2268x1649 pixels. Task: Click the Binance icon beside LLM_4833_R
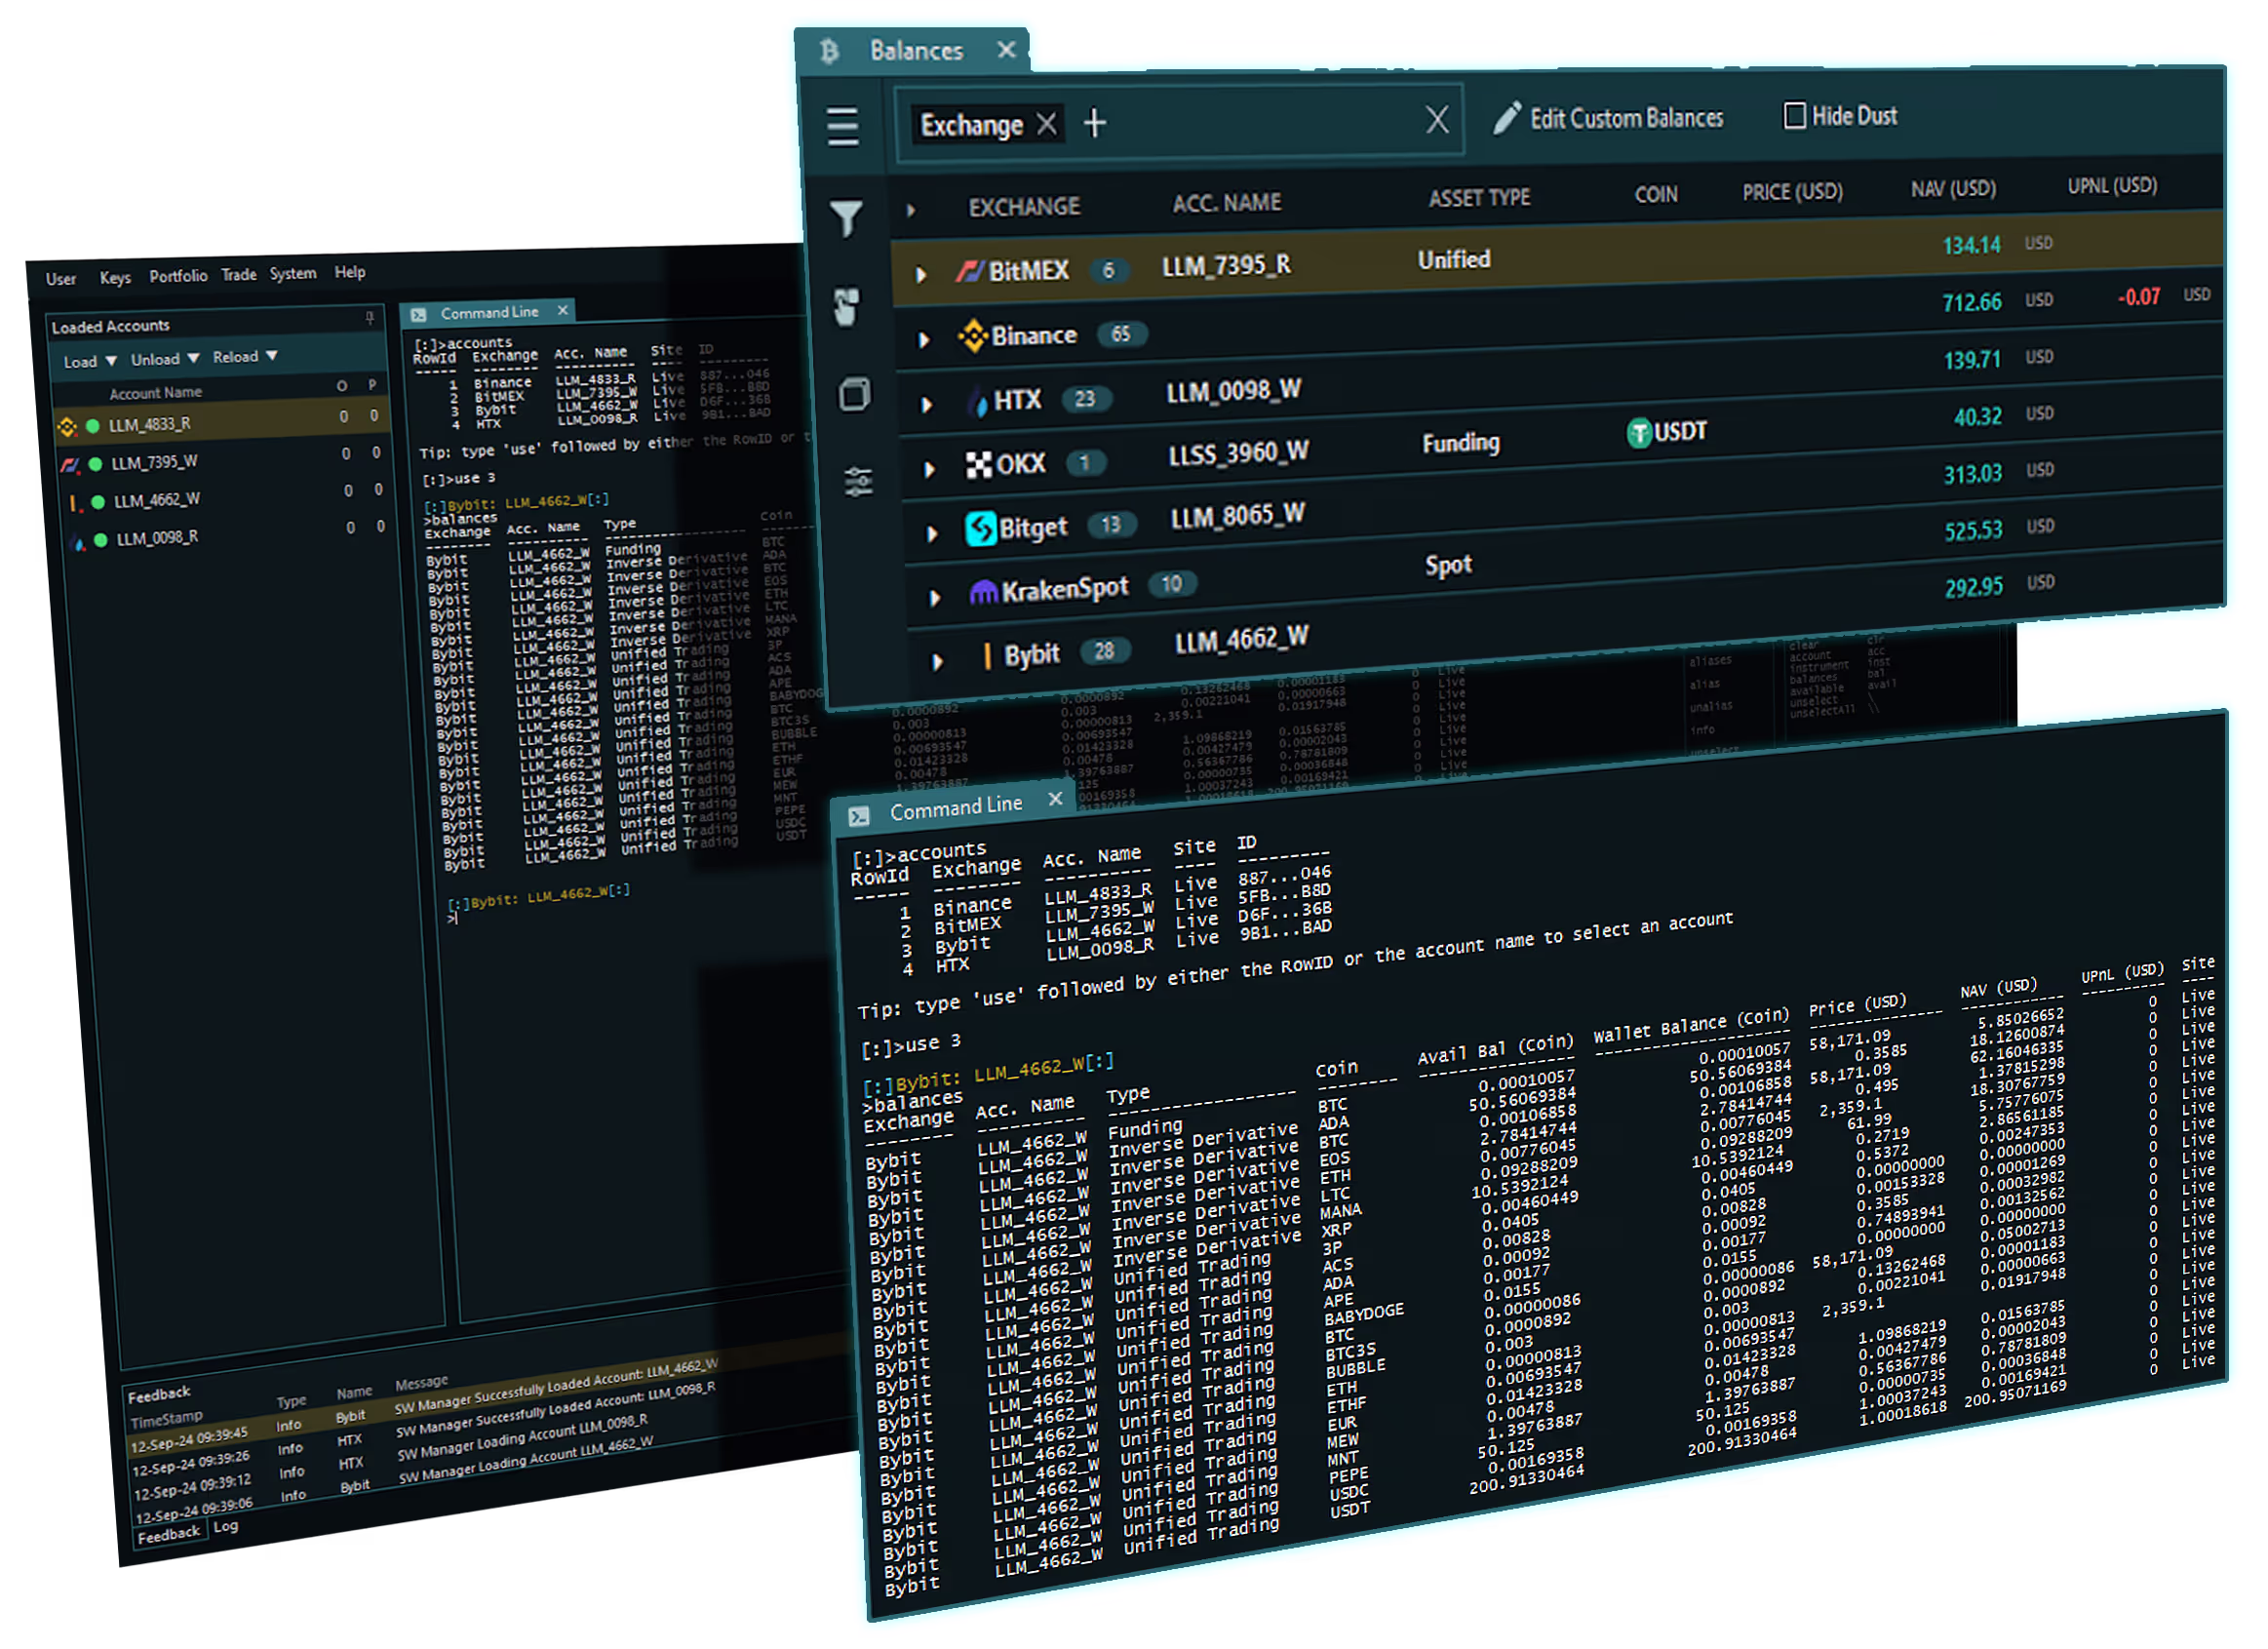click(x=67, y=427)
